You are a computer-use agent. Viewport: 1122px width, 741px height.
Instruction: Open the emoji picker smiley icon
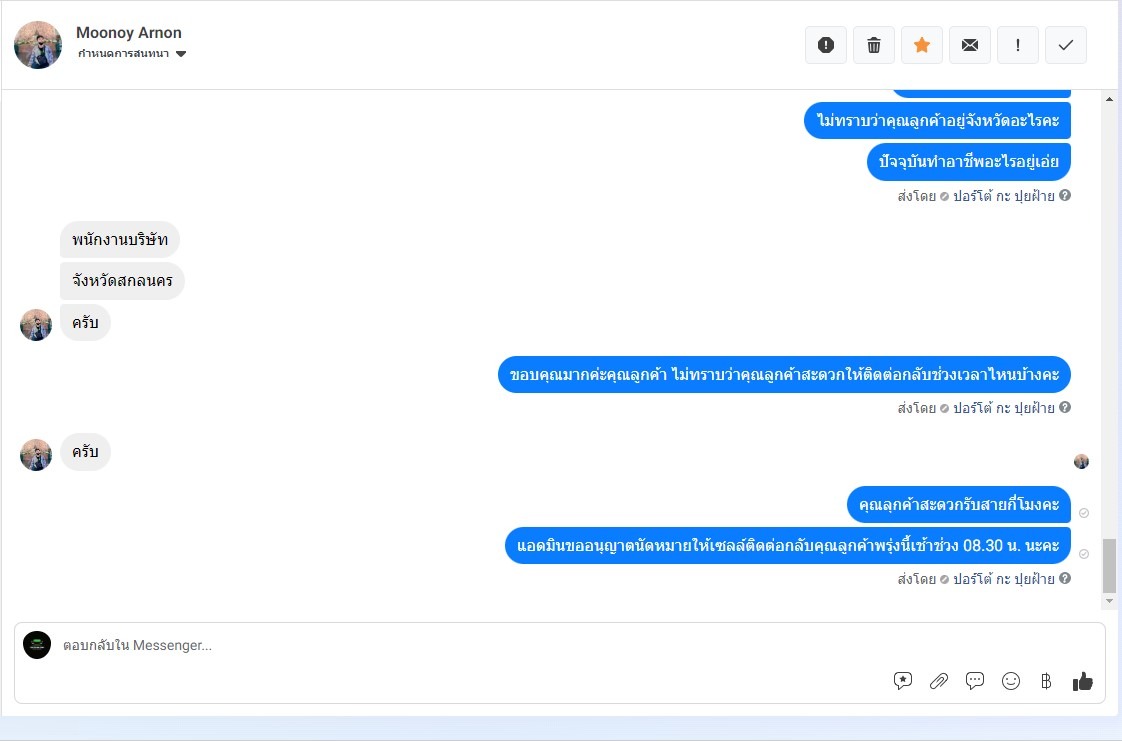pos(1010,681)
